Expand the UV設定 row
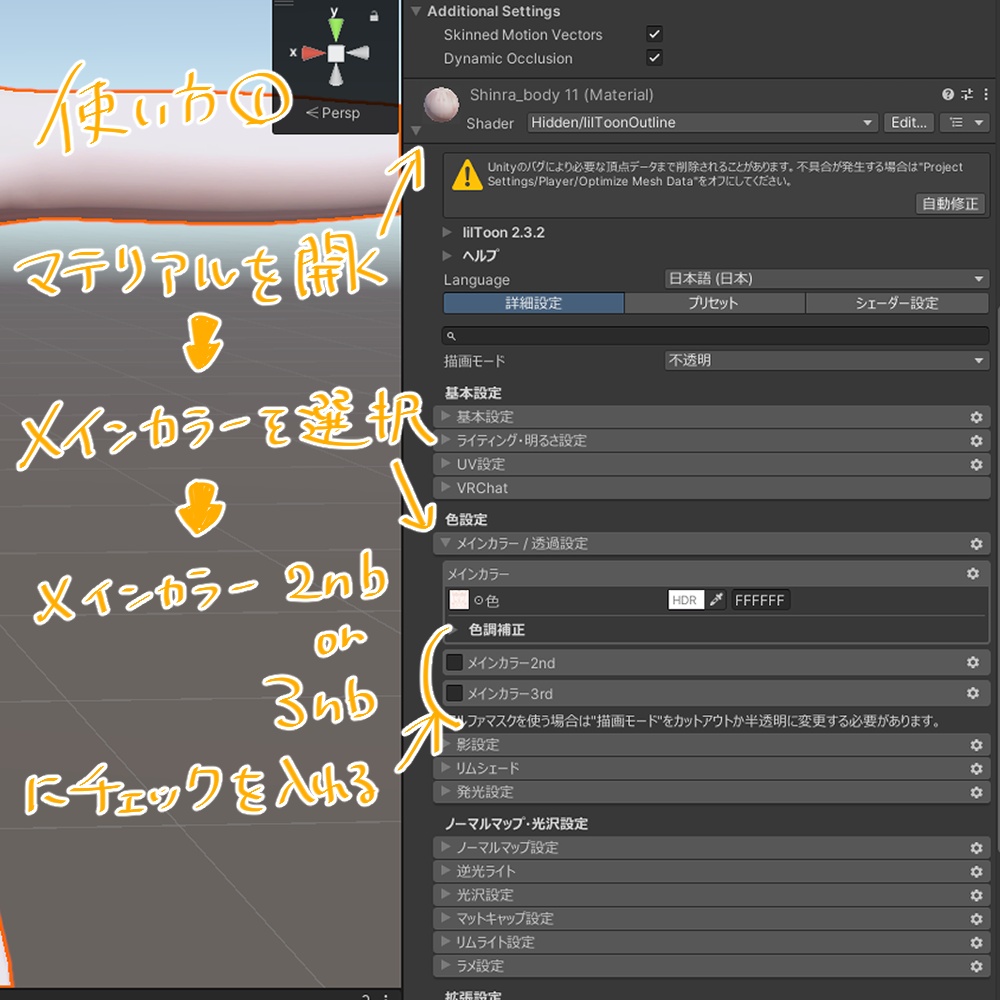This screenshot has height=1000, width=1000. [712, 464]
